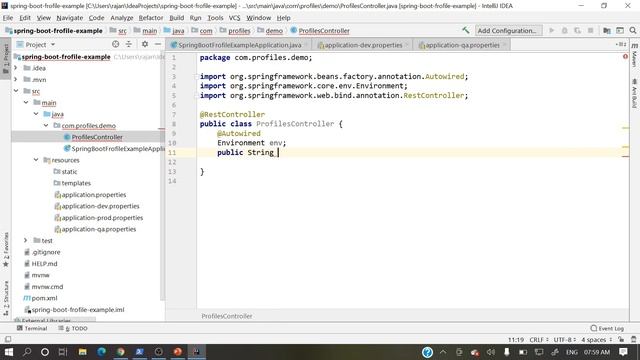Select HELP.md file
The image size is (640, 360).
pos(44,264)
